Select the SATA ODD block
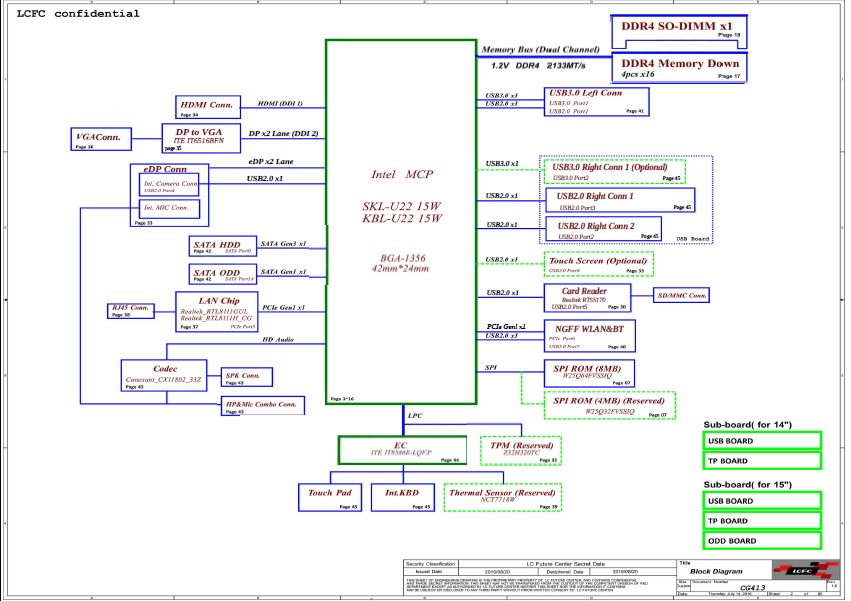 pos(217,274)
